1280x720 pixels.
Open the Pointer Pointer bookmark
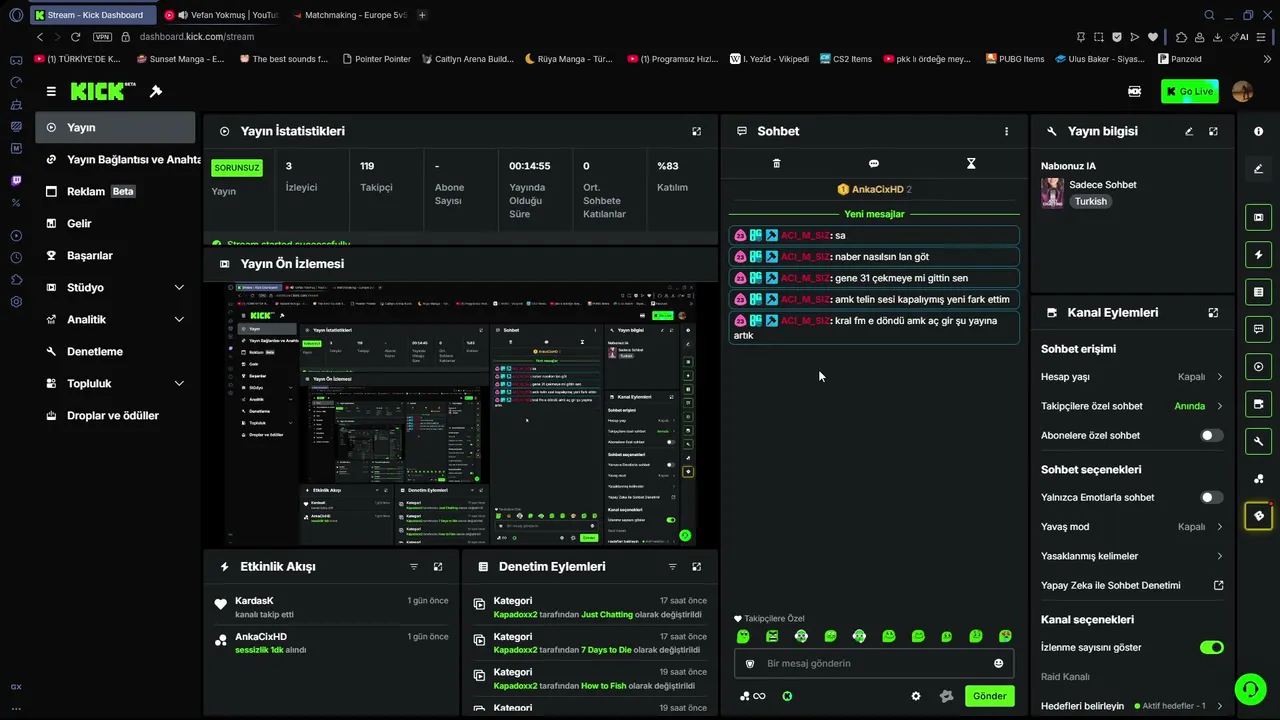(x=376, y=59)
